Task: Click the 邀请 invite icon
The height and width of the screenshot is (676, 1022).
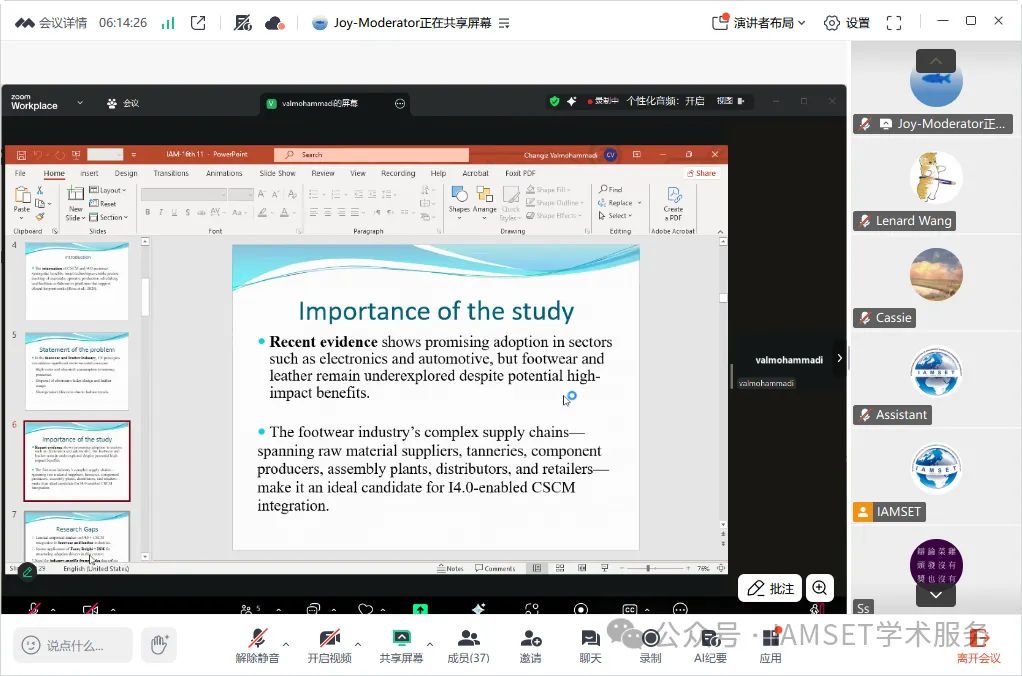Action: coord(531,646)
